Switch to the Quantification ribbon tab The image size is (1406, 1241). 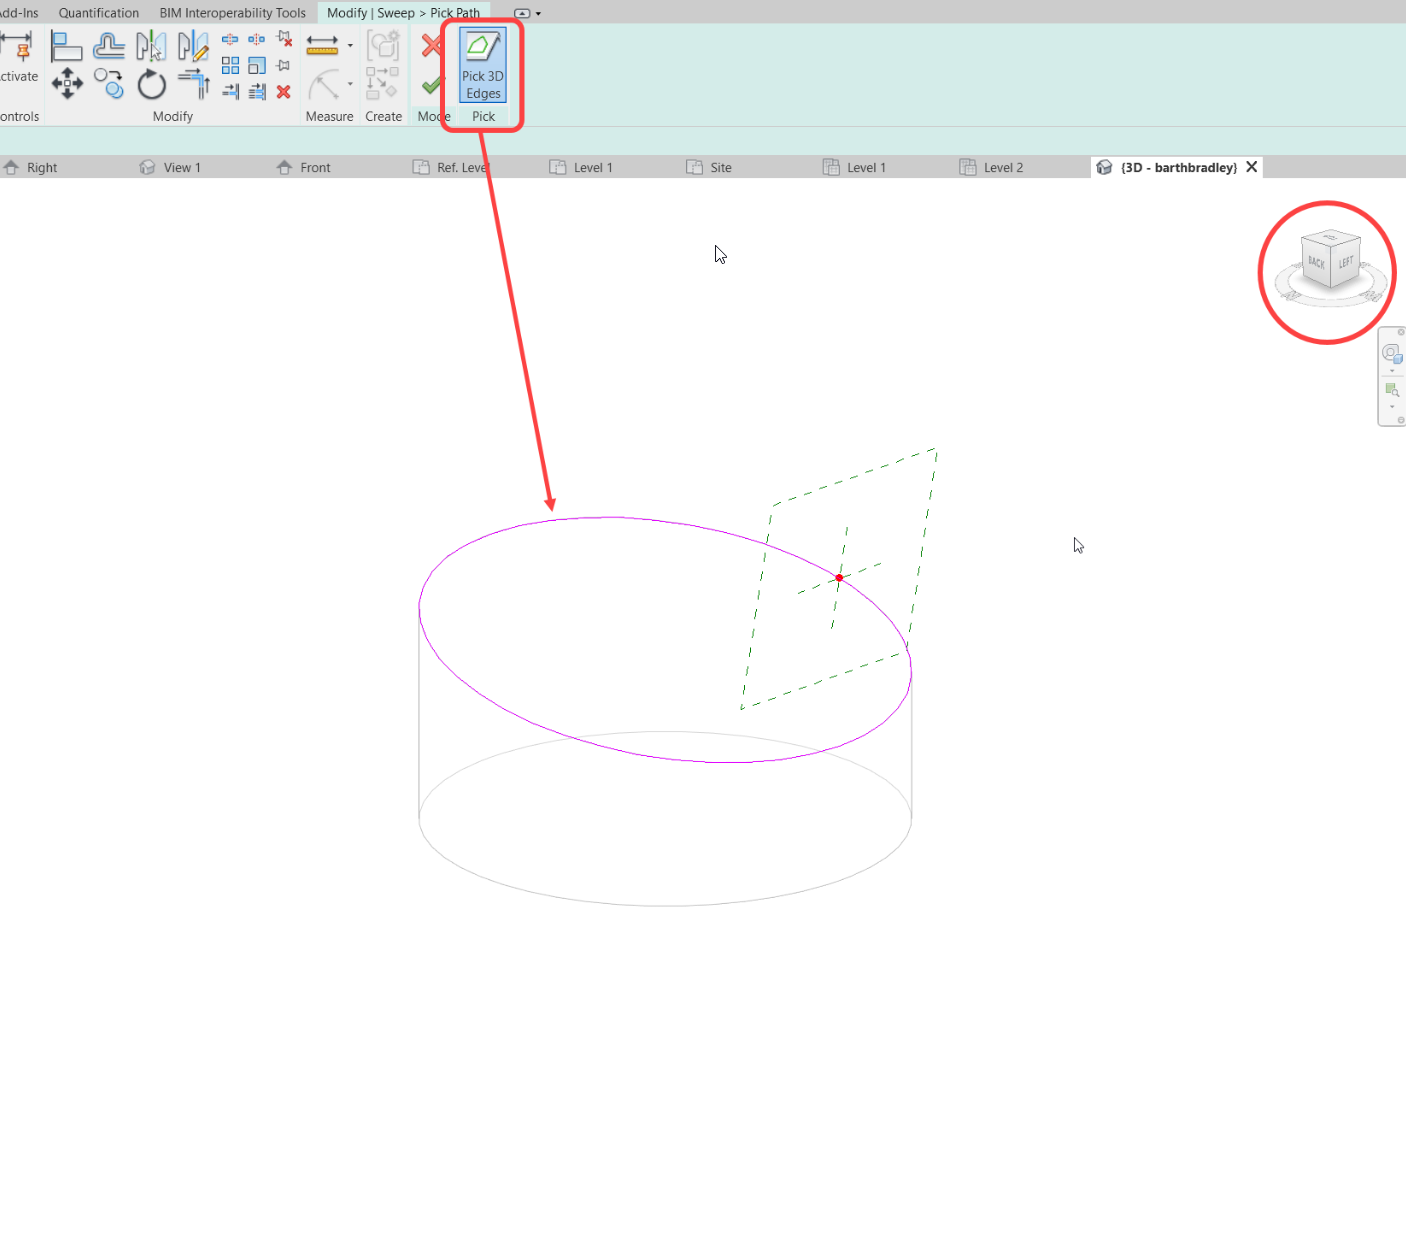[x=98, y=12]
